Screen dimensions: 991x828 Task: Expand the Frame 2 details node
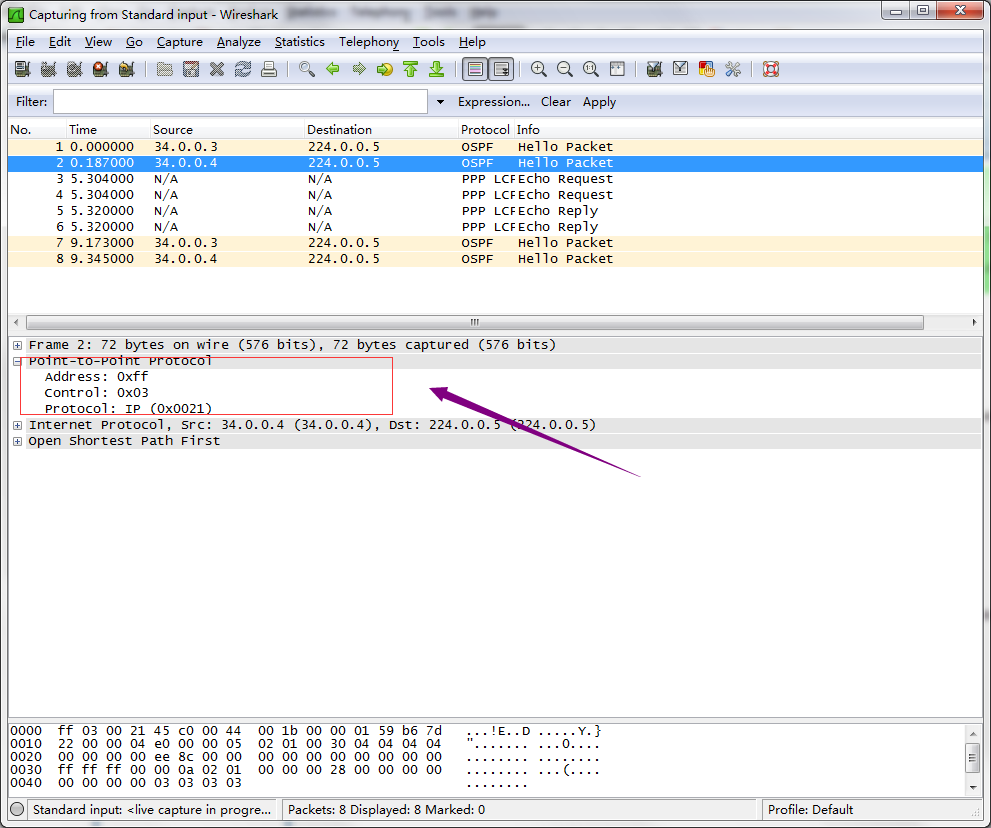click(x=18, y=345)
